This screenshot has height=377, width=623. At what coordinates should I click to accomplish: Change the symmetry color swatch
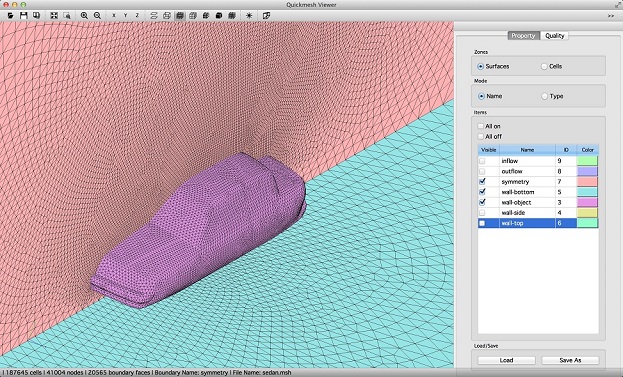[x=587, y=182]
